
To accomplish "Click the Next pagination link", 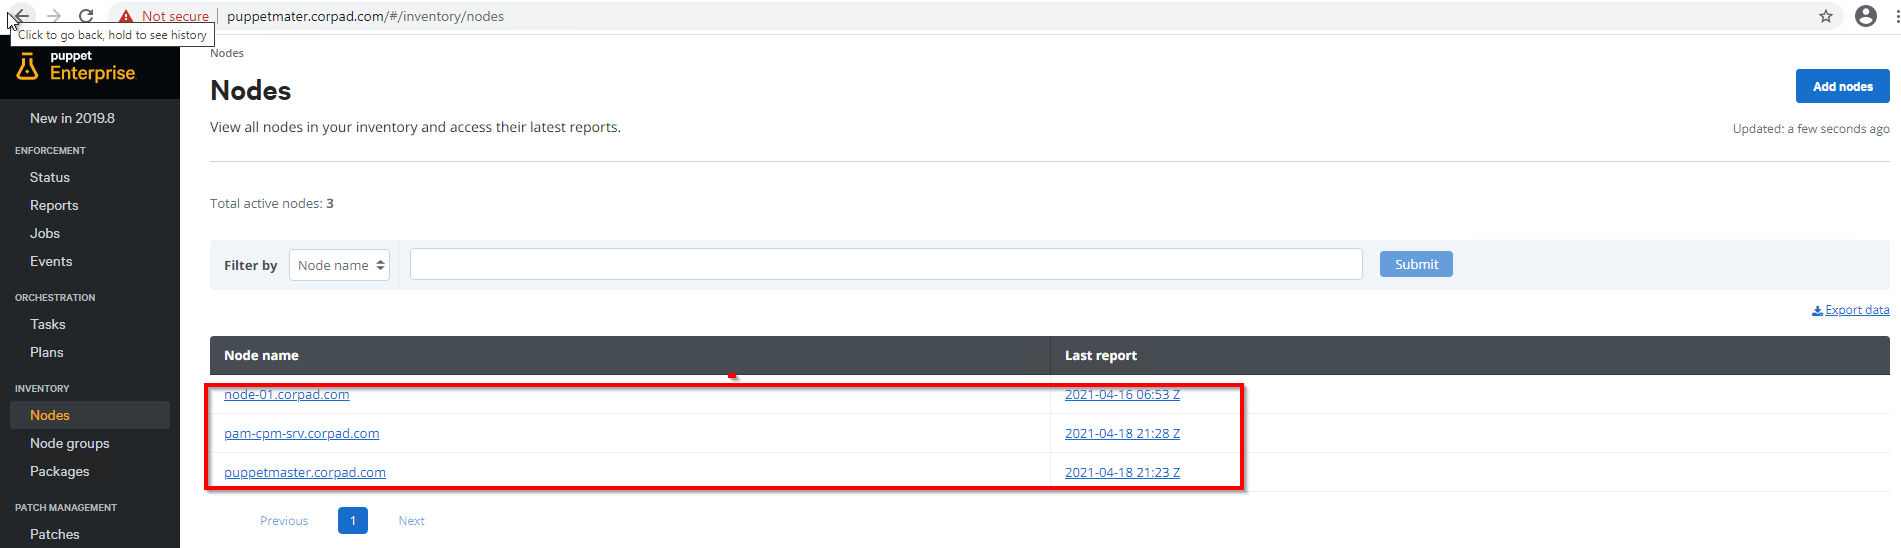I will pos(411,521).
